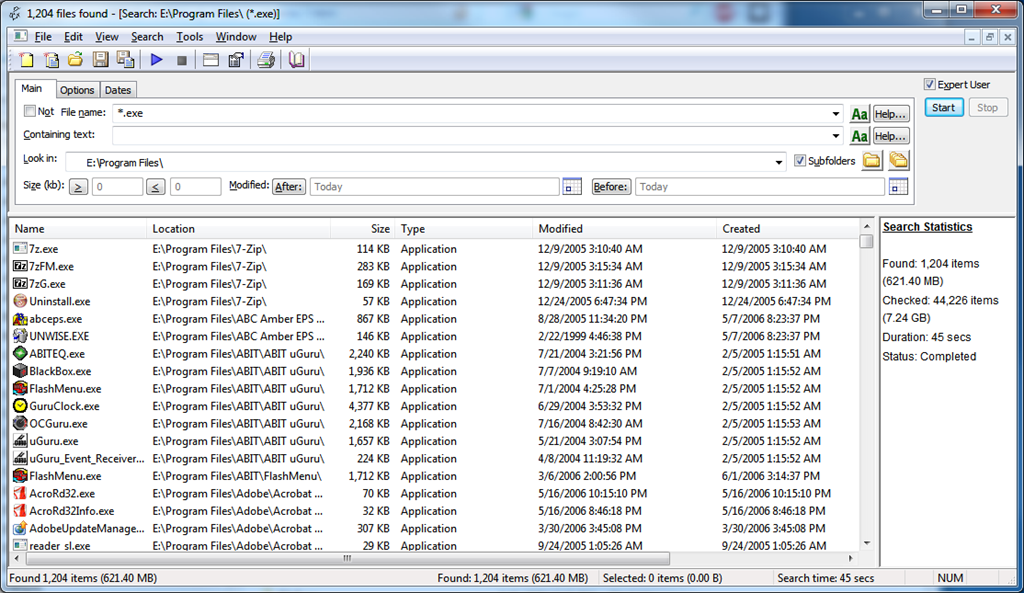Click the After date field showing Today
The width and height of the screenshot is (1024, 593).
[435, 187]
